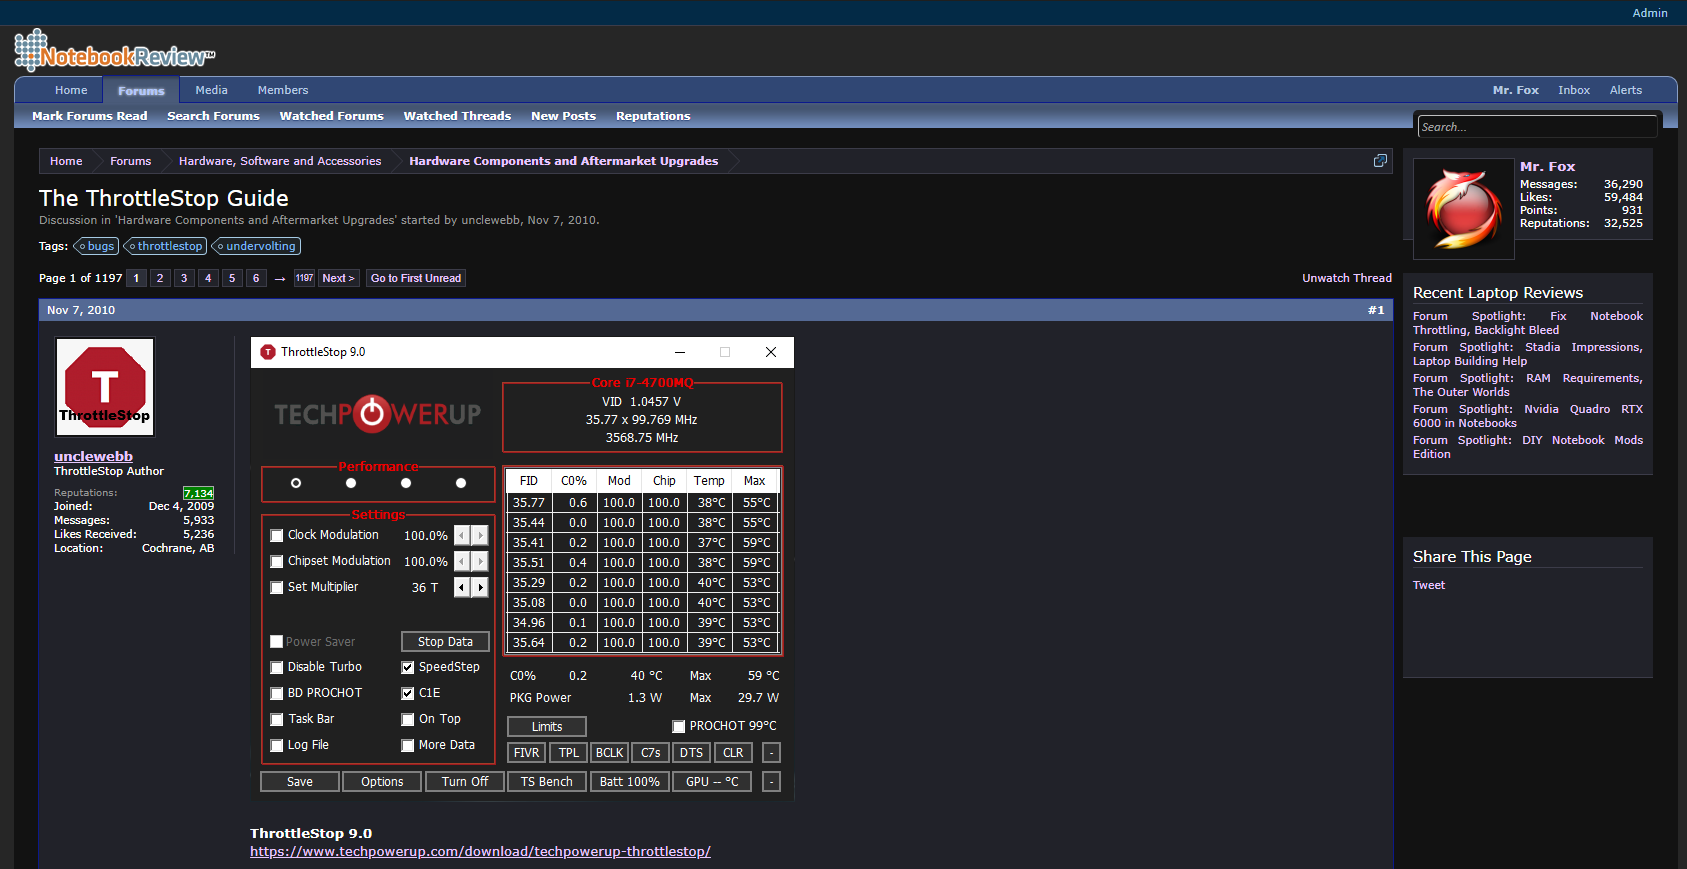Increase Chipset Modulation with right arrow
The image size is (1687, 869).
480,561
